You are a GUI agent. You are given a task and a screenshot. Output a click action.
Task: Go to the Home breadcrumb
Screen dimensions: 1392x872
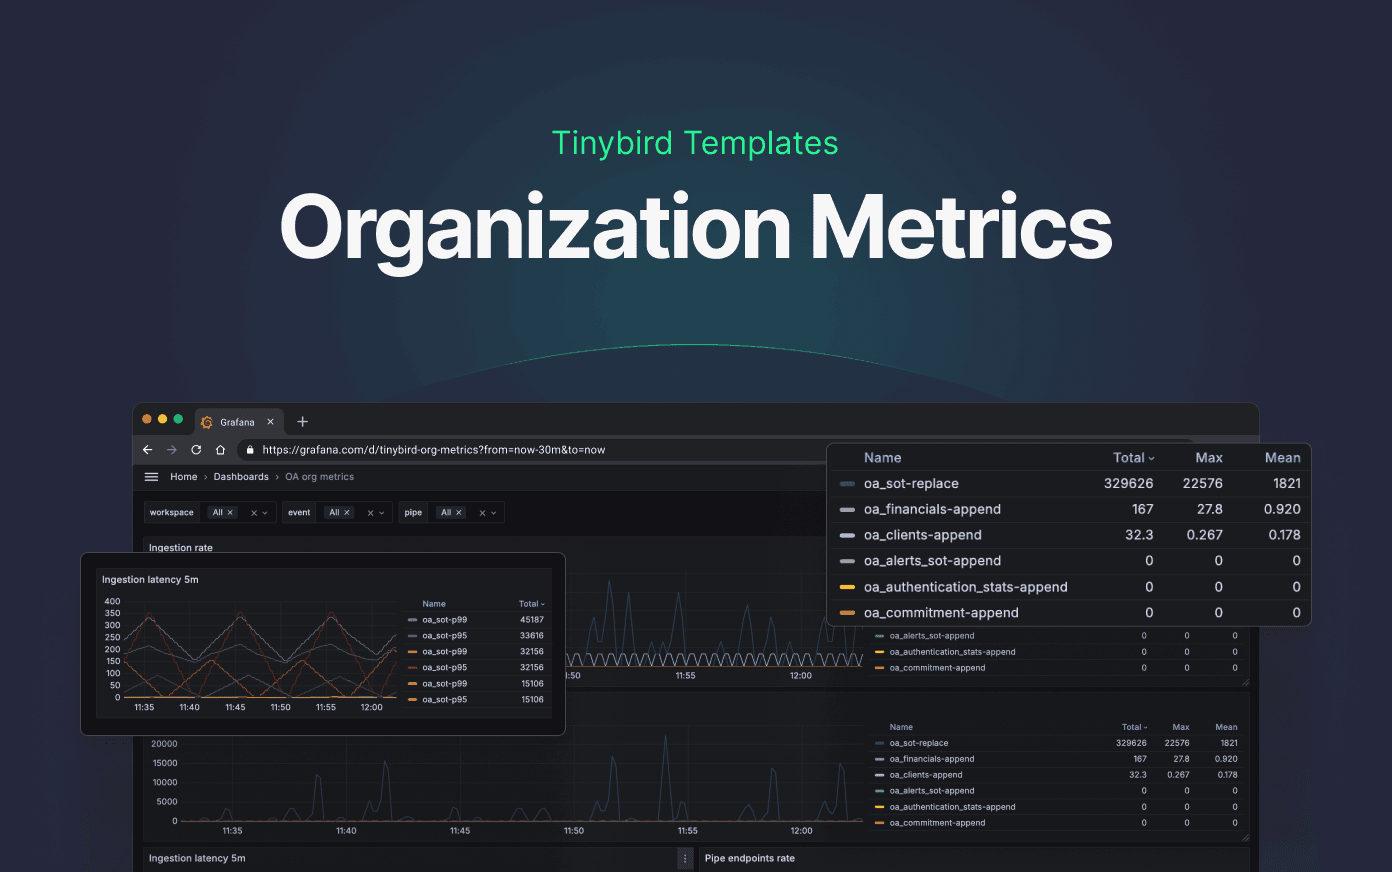[x=183, y=477]
